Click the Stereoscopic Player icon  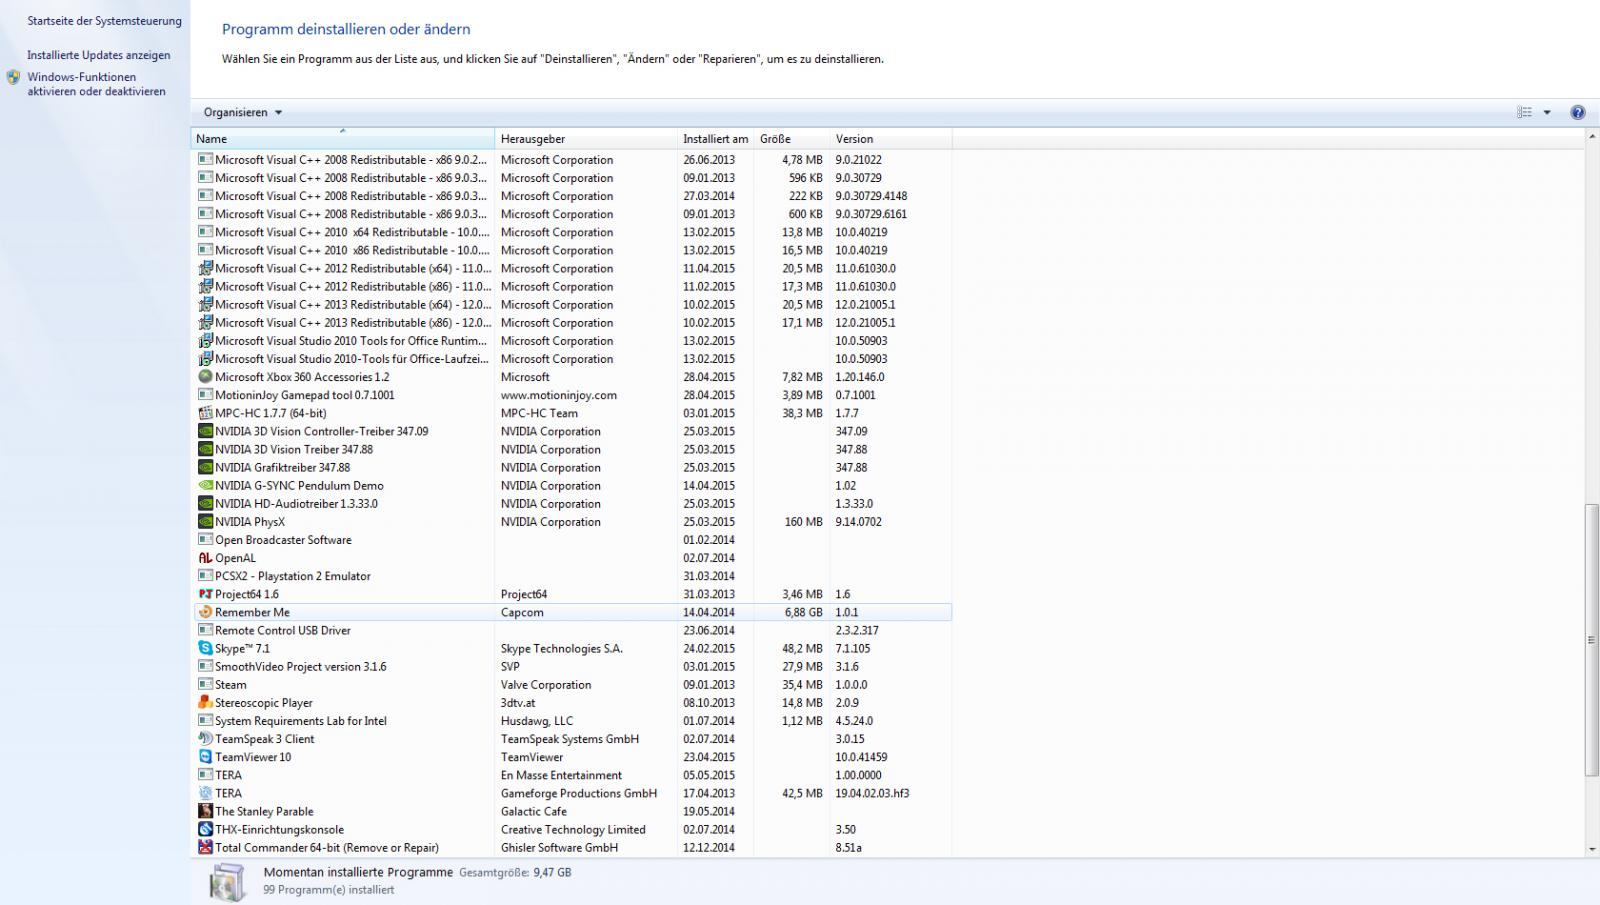click(x=205, y=703)
